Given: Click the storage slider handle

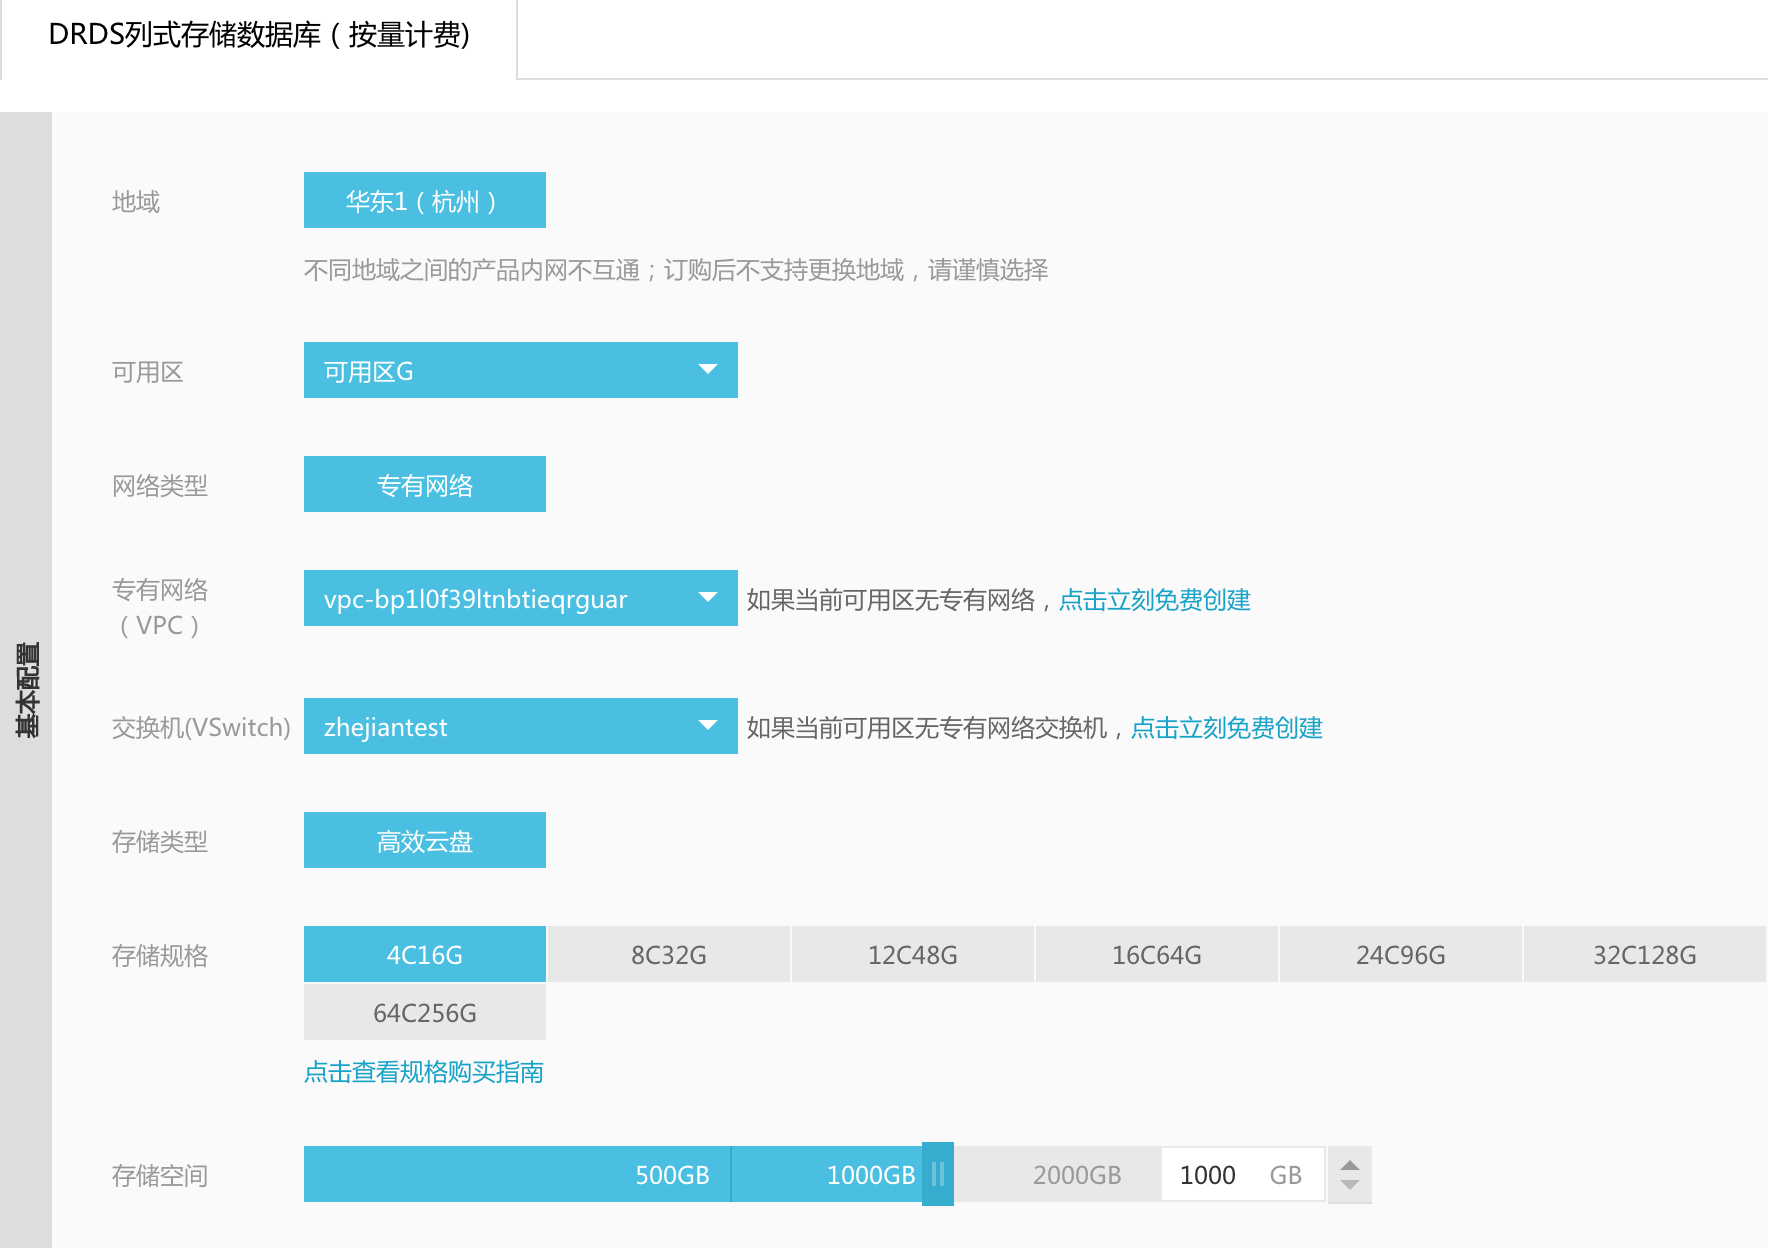Looking at the screenshot, I should click(x=938, y=1174).
